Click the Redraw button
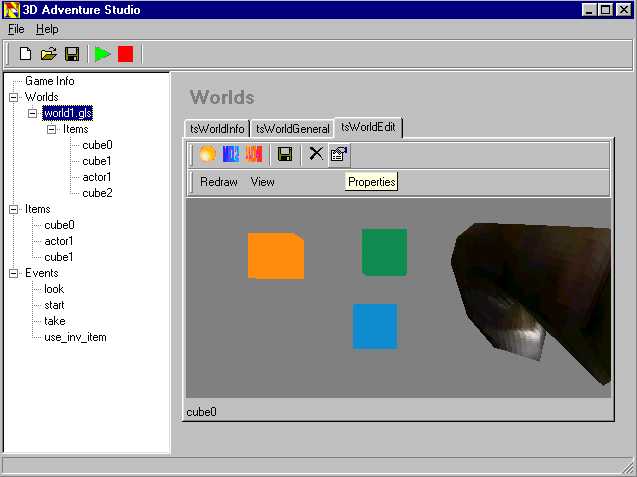The image size is (637, 477). coord(219,182)
